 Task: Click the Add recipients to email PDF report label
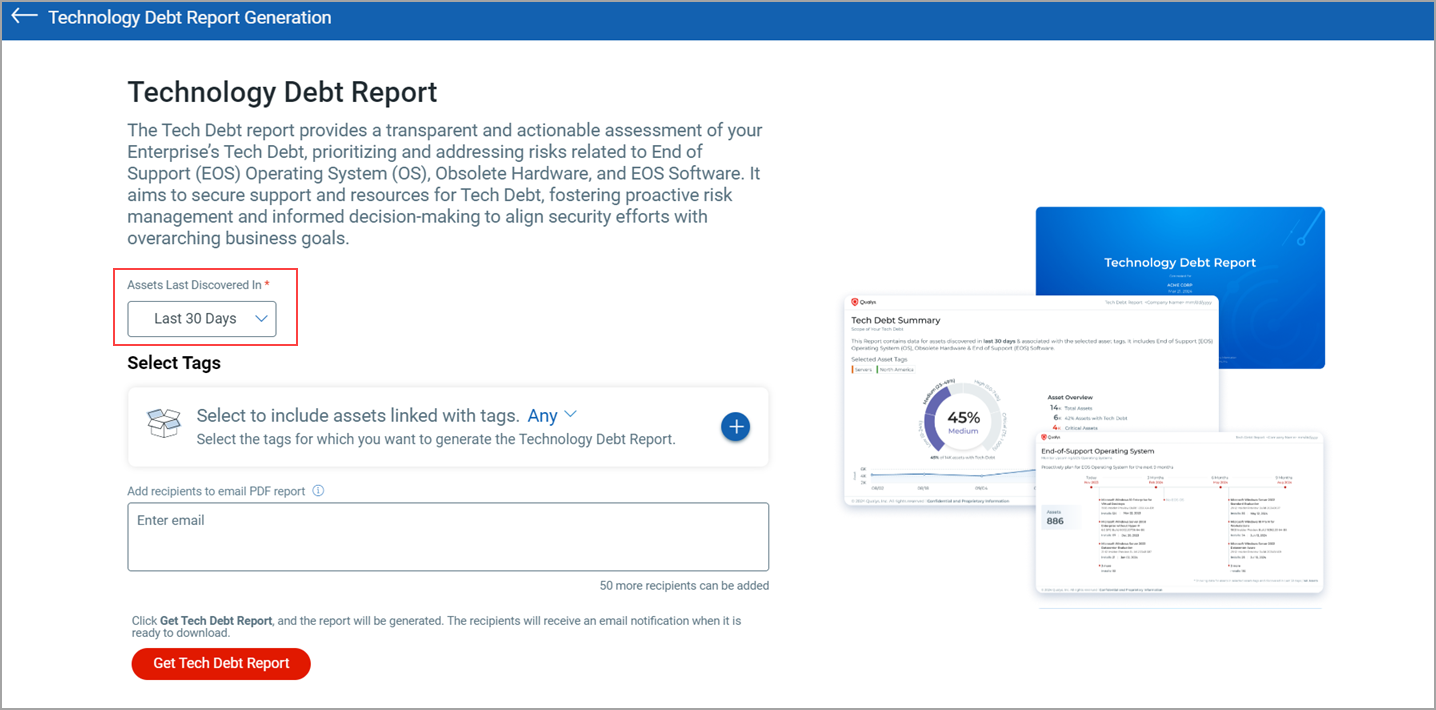coord(217,491)
